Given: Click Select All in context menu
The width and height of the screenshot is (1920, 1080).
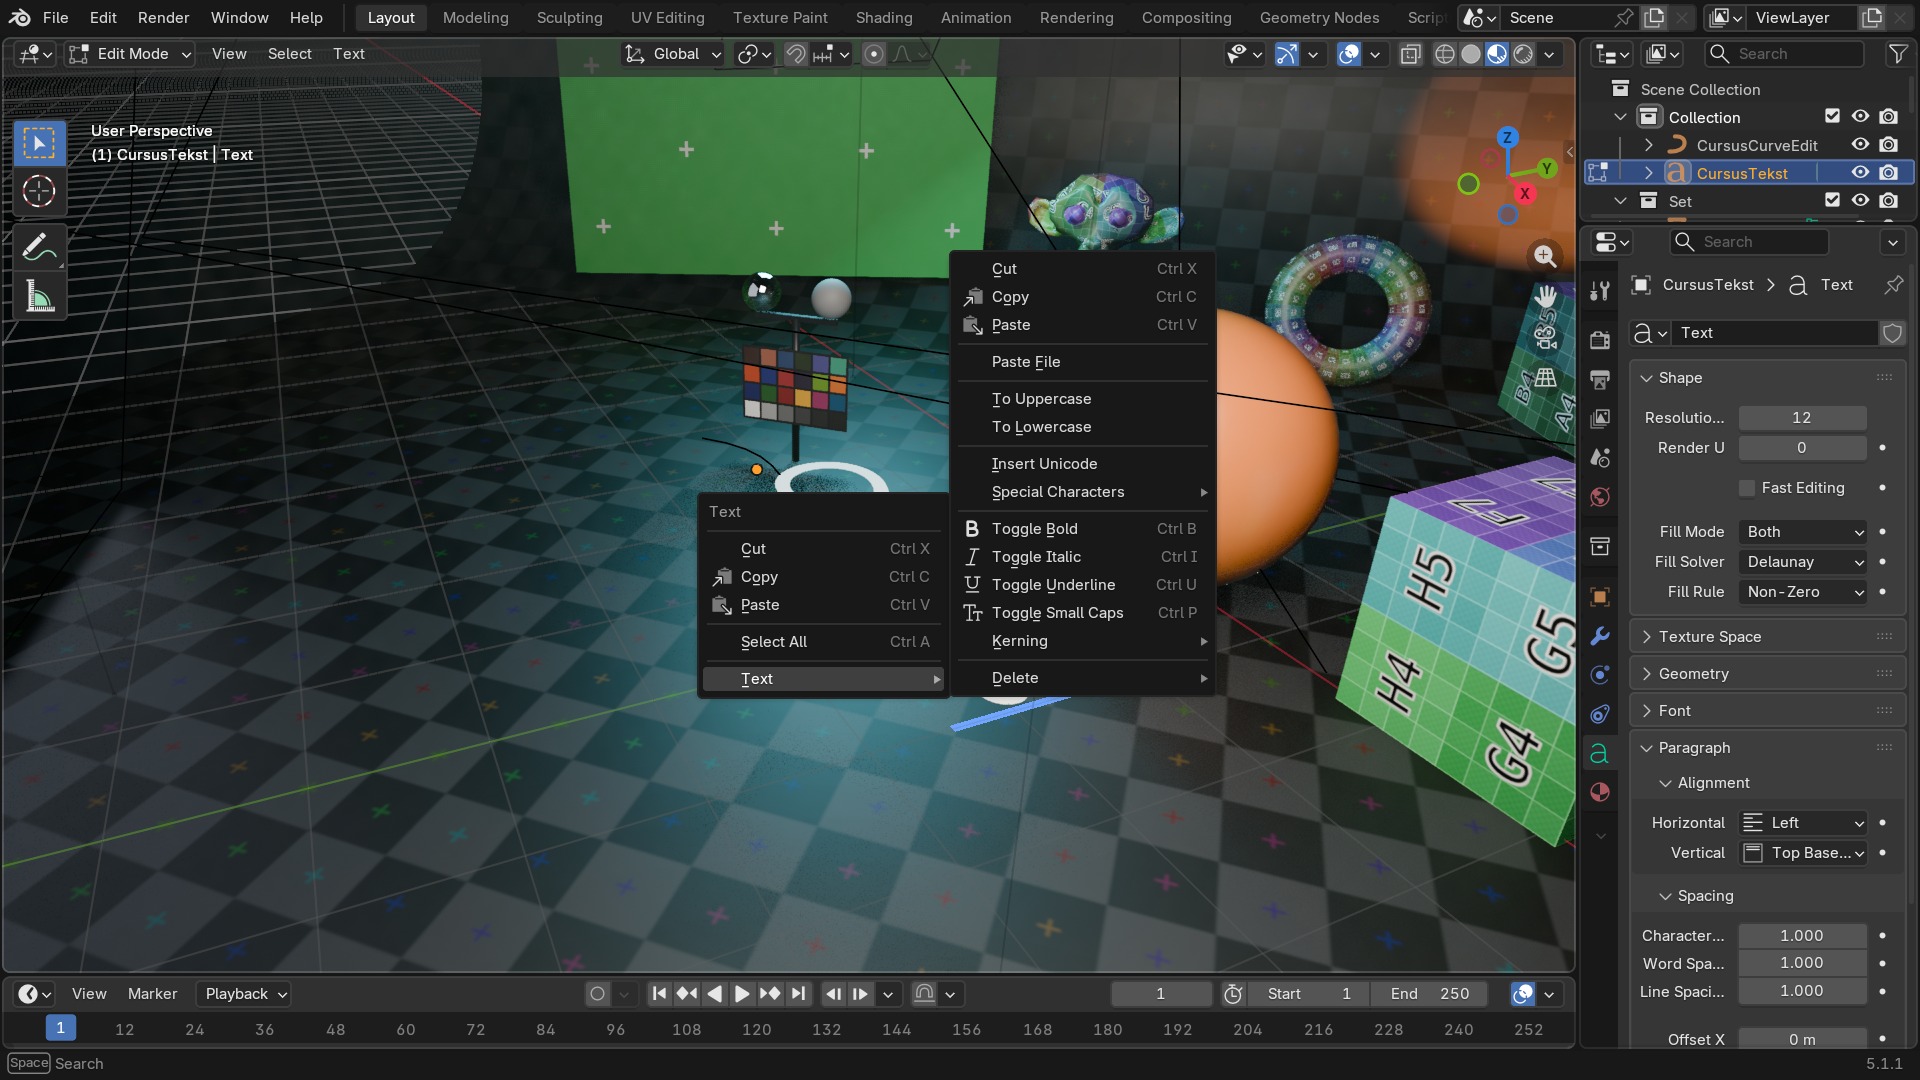Looking at the screenshot, I should pos(824,642).
